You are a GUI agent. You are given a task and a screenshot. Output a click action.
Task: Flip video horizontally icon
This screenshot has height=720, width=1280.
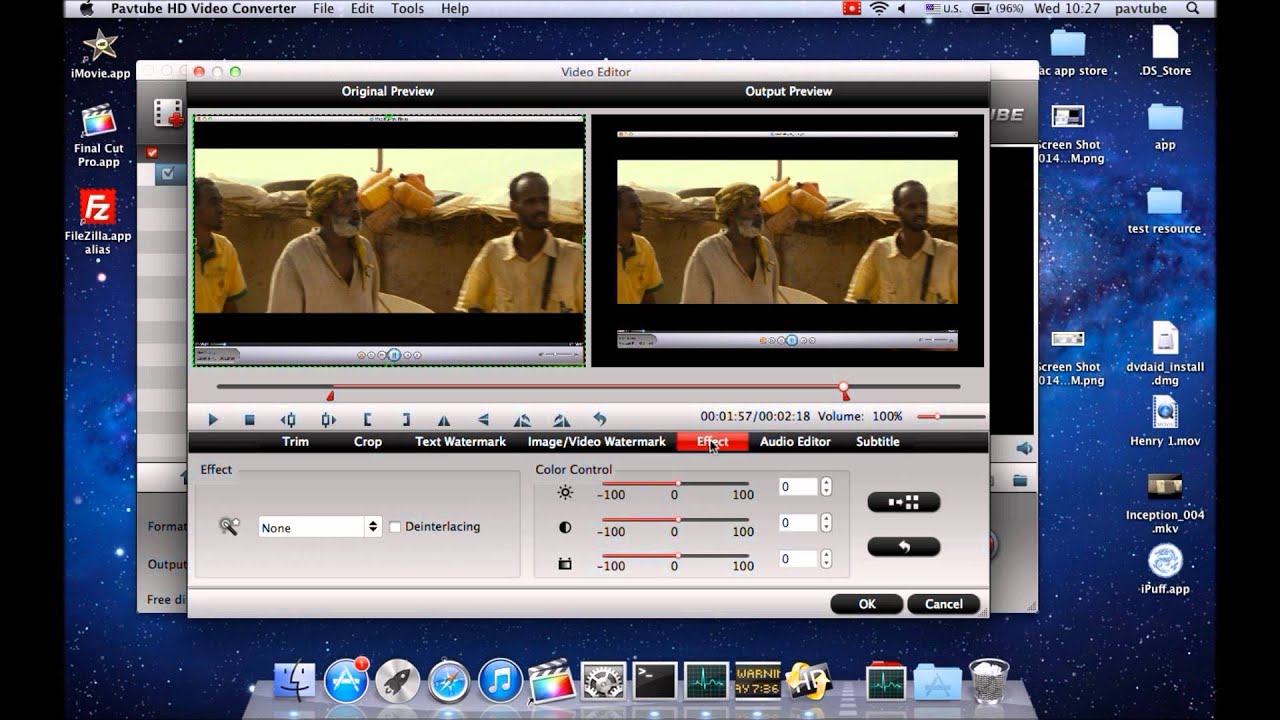pos(444,420)
